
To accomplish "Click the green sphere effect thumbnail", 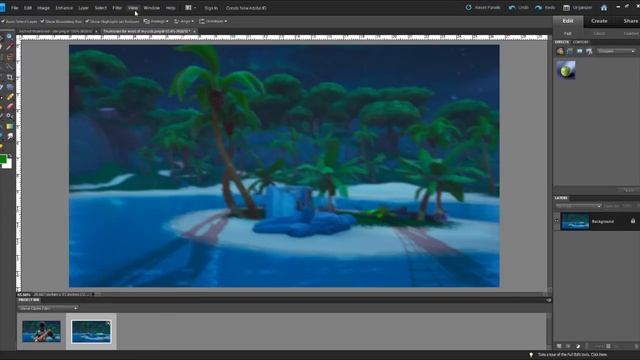I will [566, 70].
